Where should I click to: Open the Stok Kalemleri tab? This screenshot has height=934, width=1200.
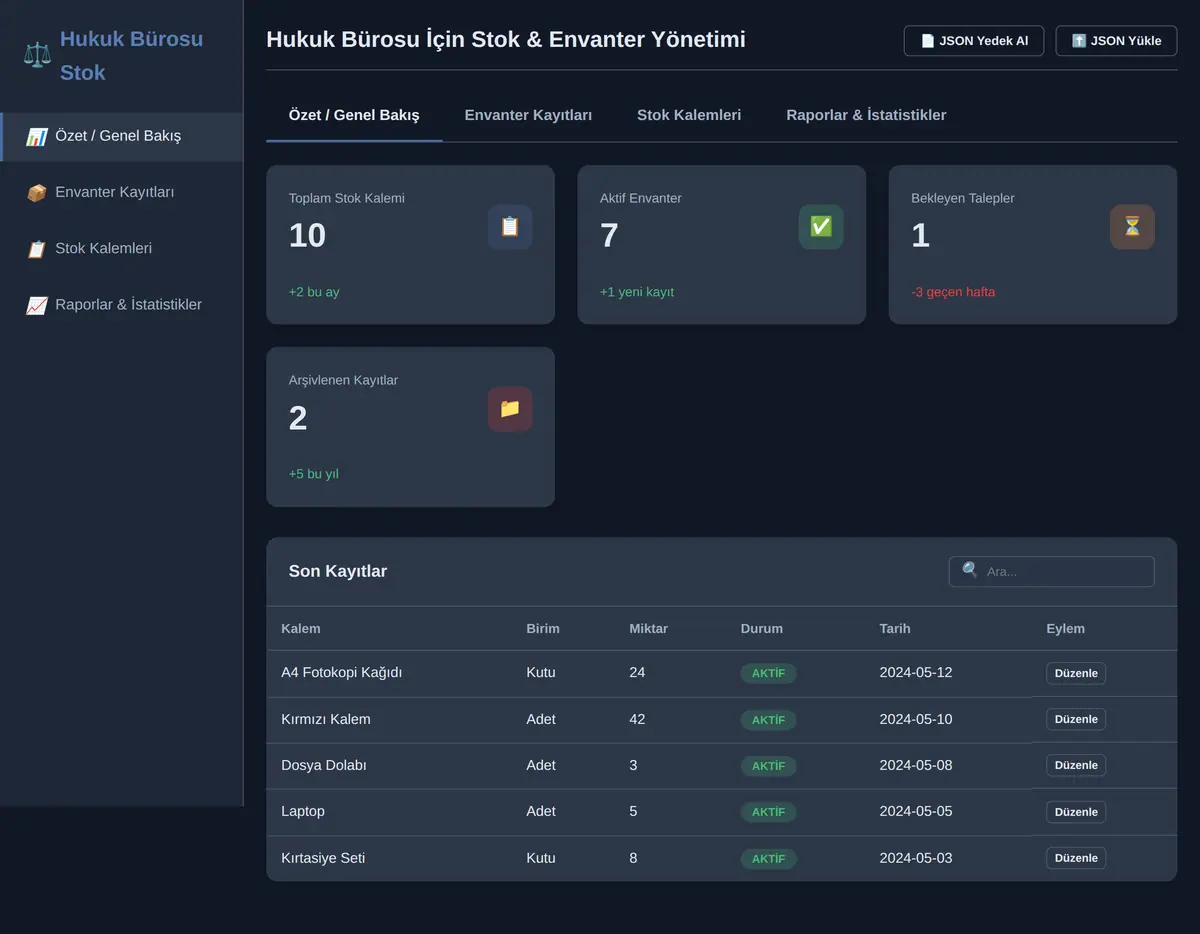(689, 115)
